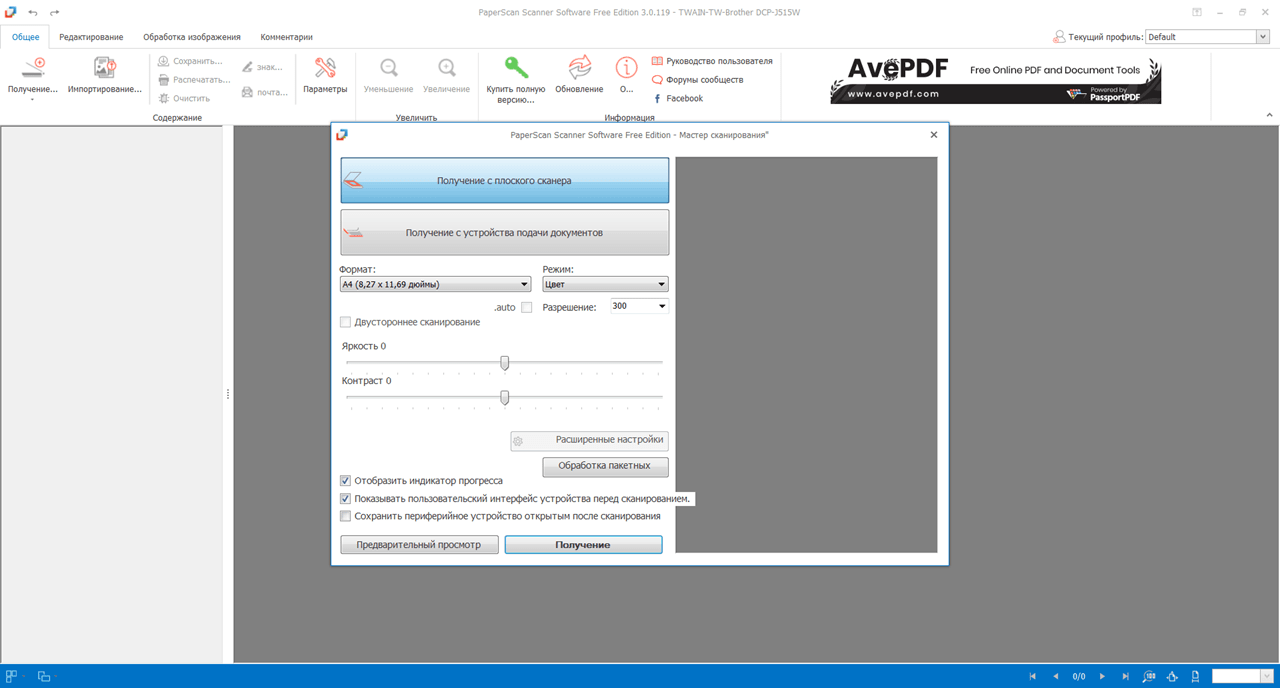Click the PaperScan logo icon in title bar
1280x688 pixels.
click(10, 12)
